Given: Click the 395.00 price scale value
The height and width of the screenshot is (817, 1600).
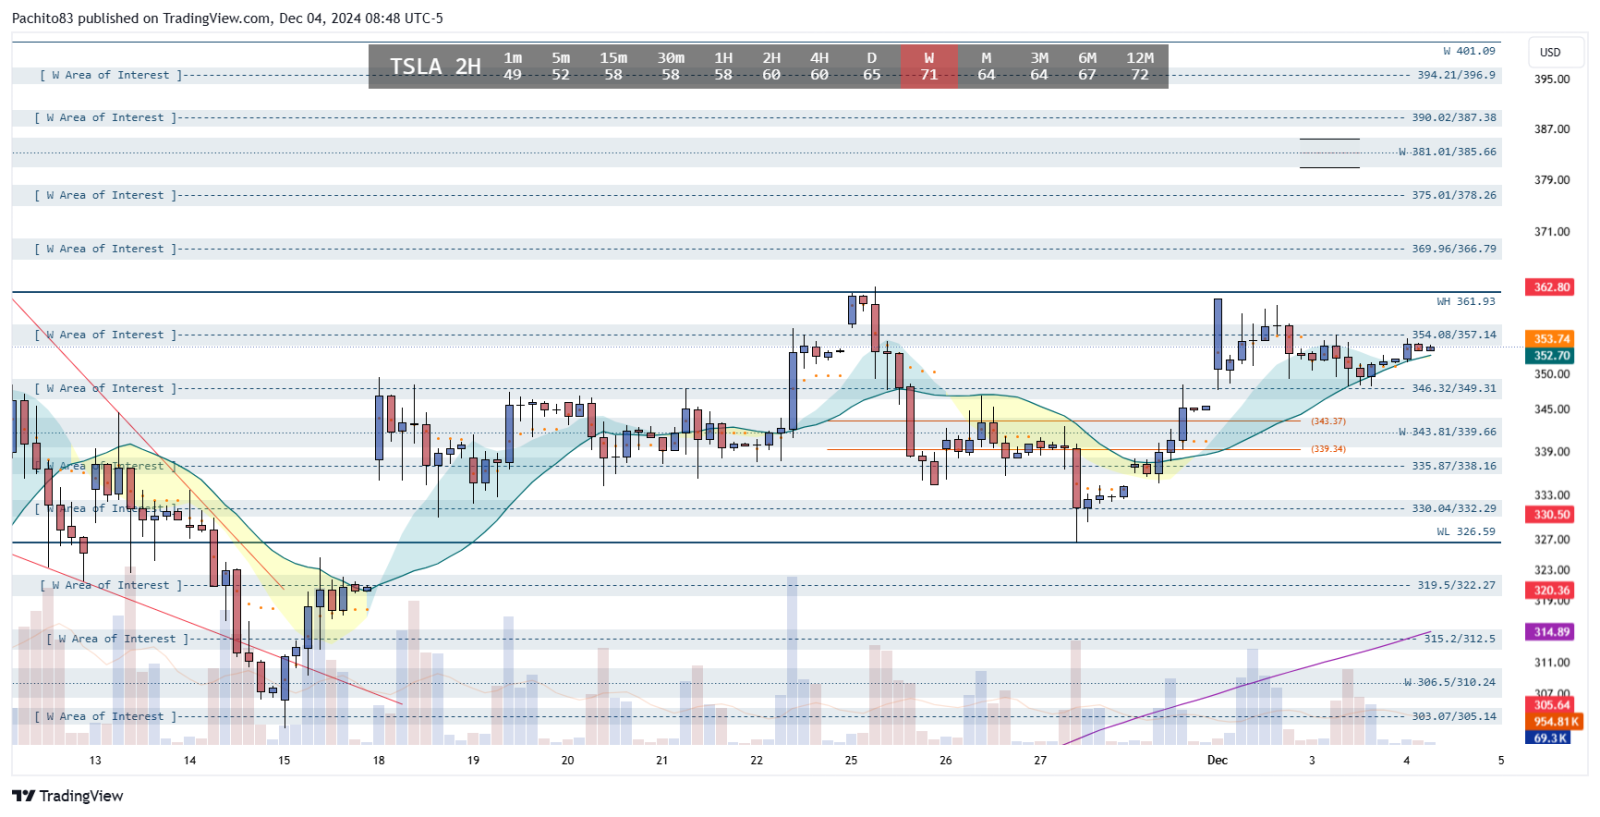Looking at the screenshot, I should (1552, 79).
